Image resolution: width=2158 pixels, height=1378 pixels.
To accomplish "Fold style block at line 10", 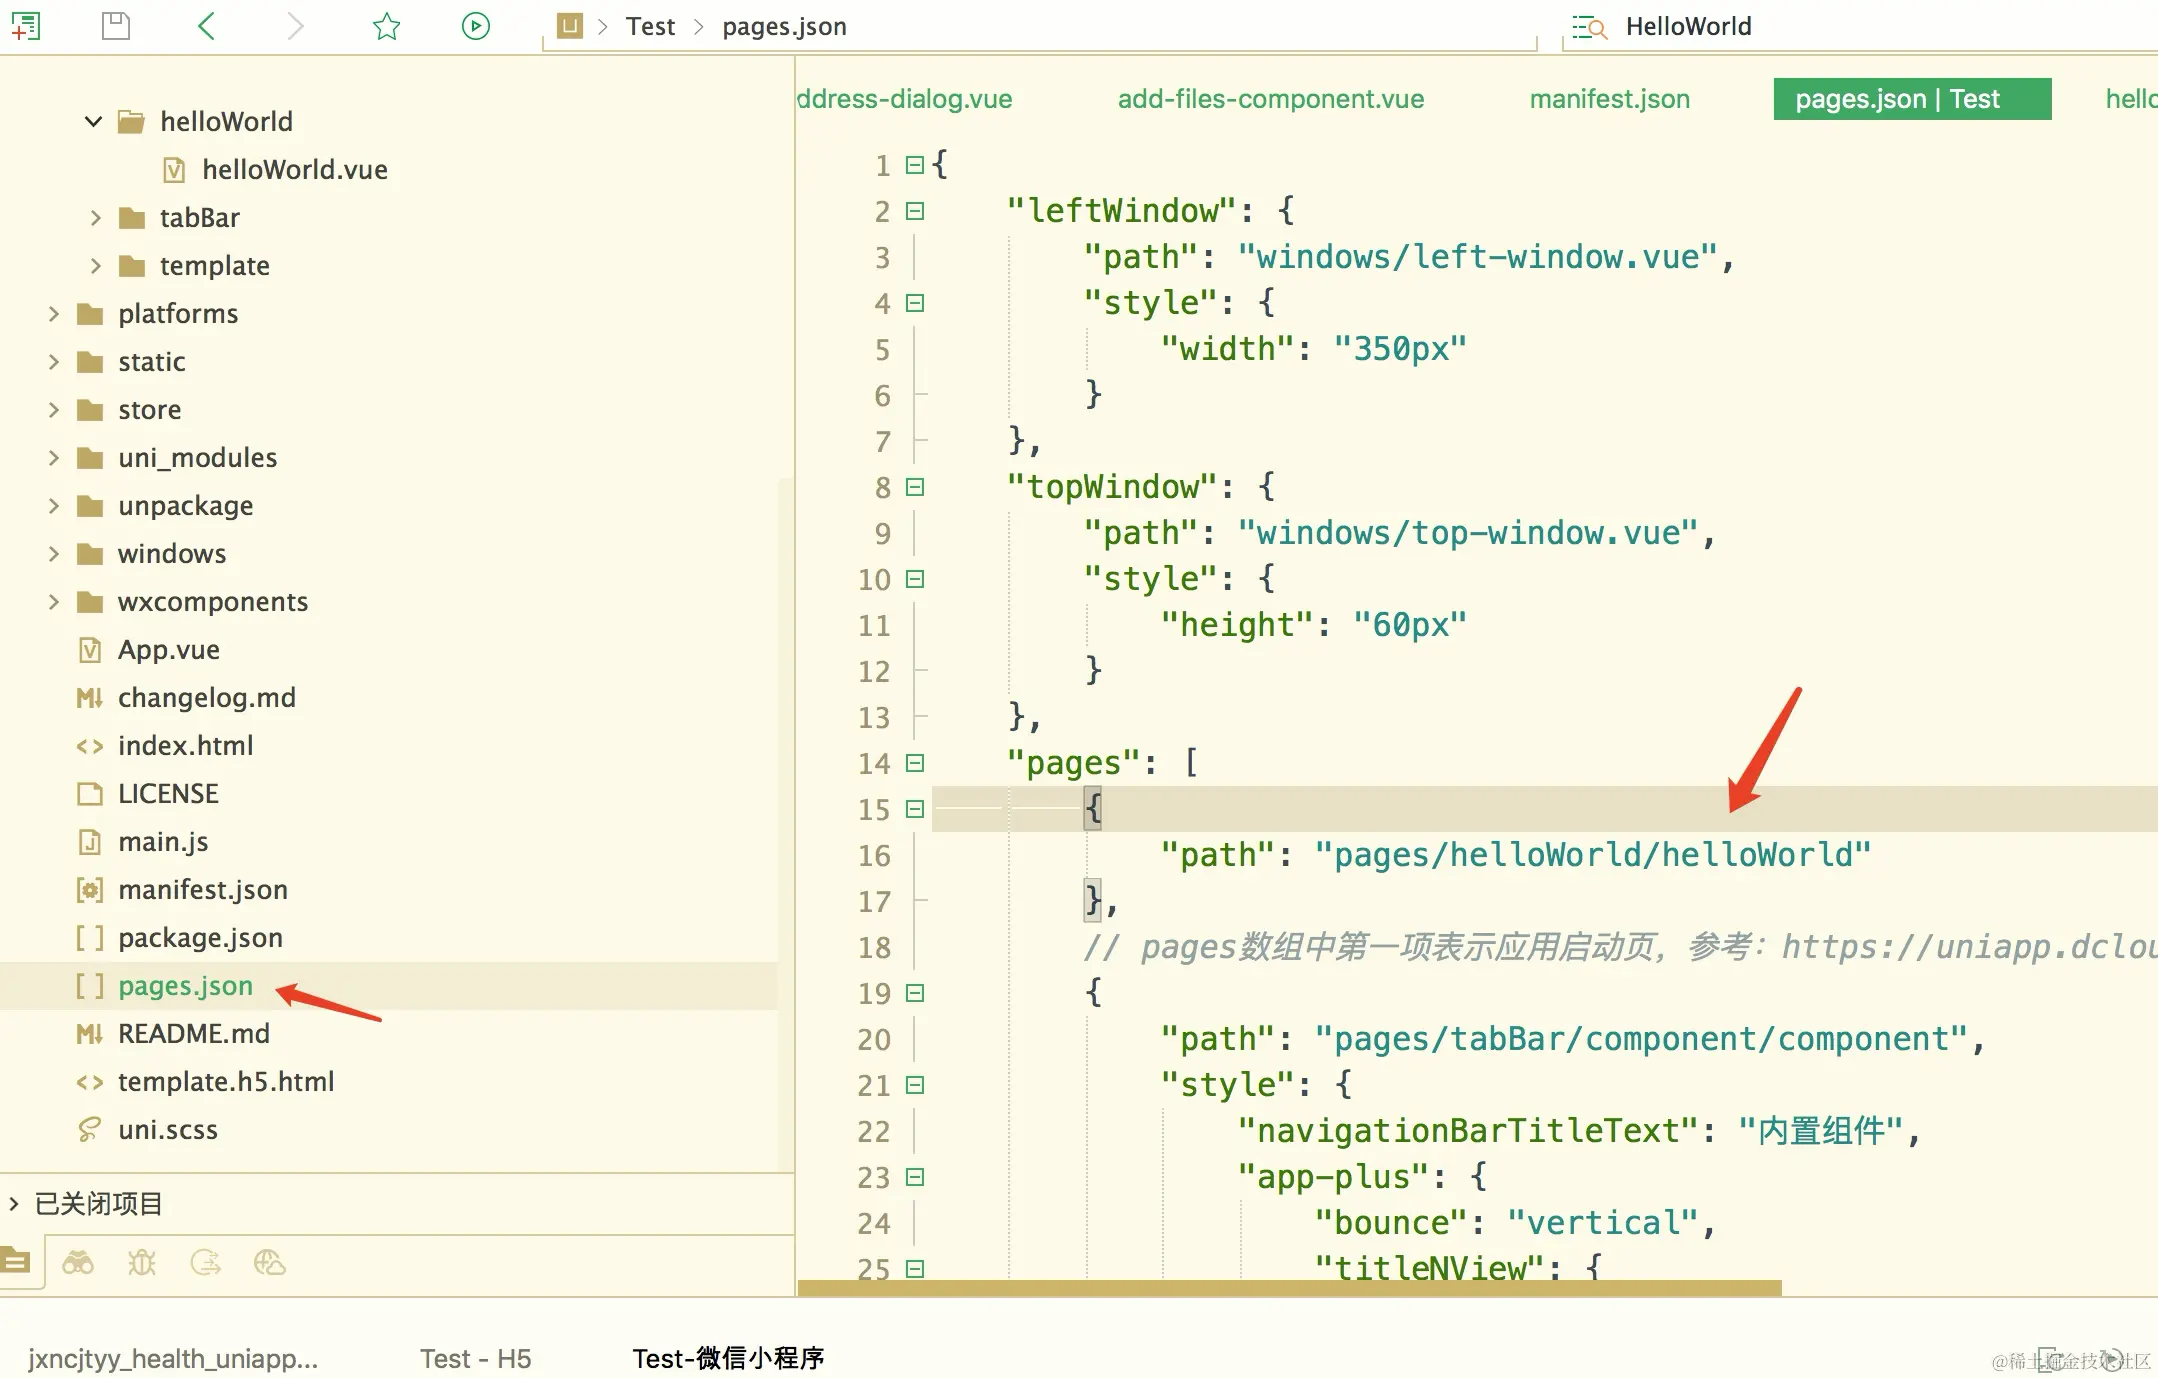I will click(914, 579).
